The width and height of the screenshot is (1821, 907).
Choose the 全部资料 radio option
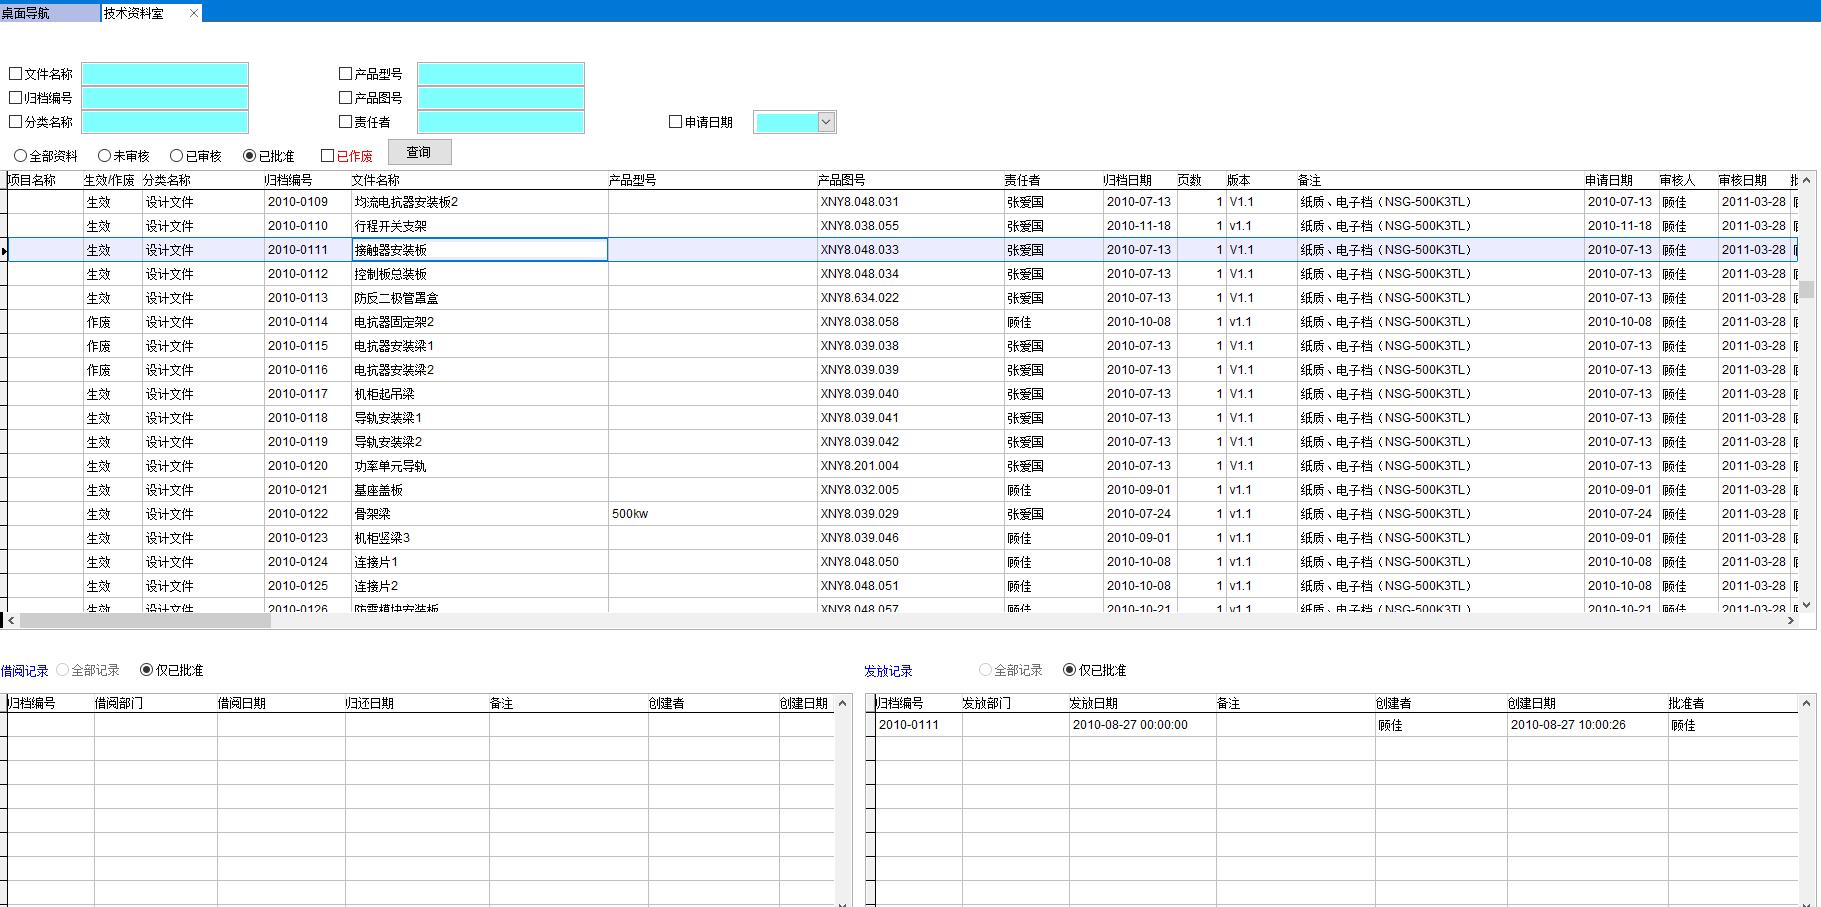pyautogui.click(x=20, y=156)
